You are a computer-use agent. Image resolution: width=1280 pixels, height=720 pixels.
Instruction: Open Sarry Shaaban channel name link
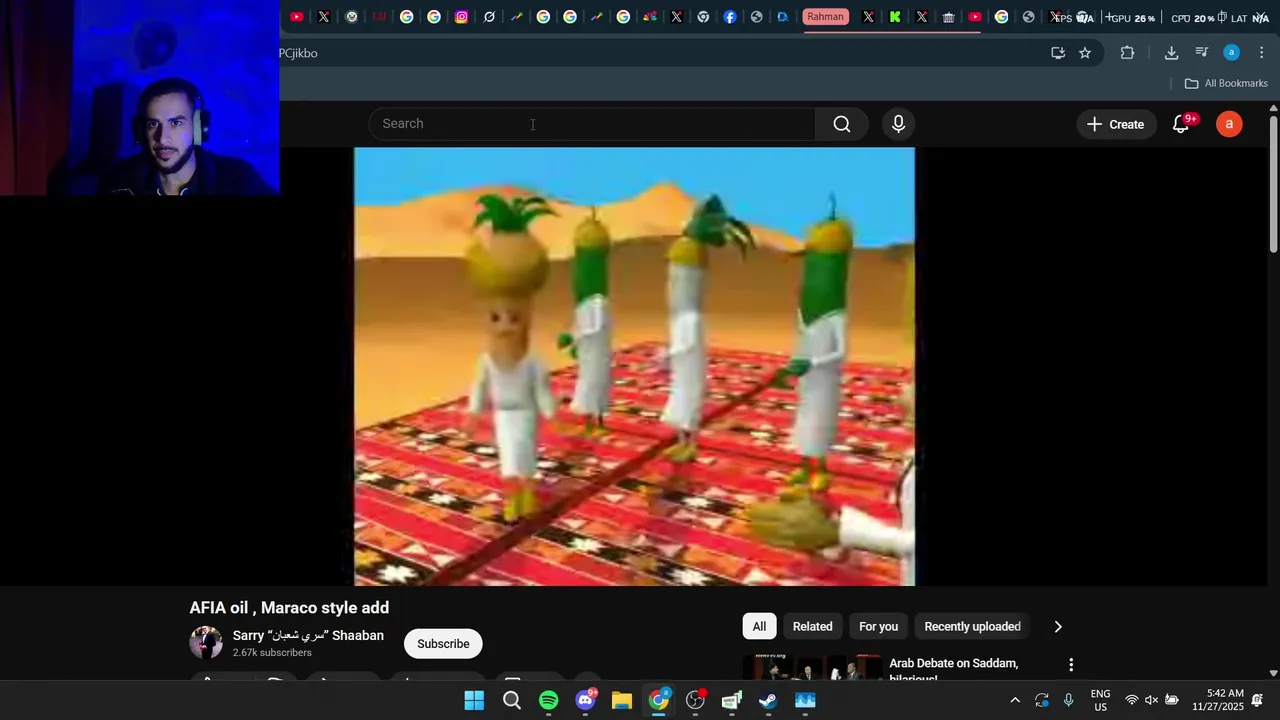coord(308,636)
